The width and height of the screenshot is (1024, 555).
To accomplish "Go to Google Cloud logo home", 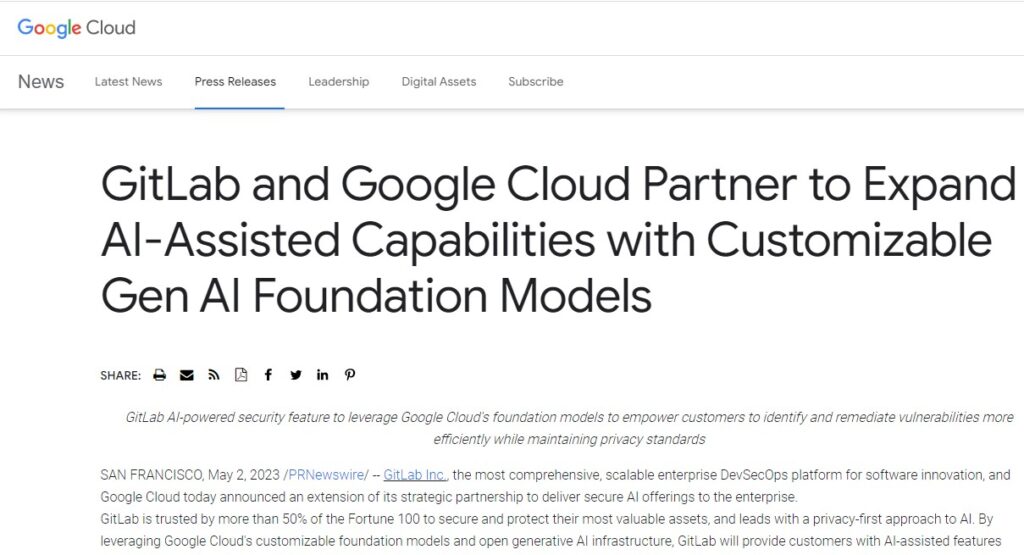I will (x=76, y=28).
